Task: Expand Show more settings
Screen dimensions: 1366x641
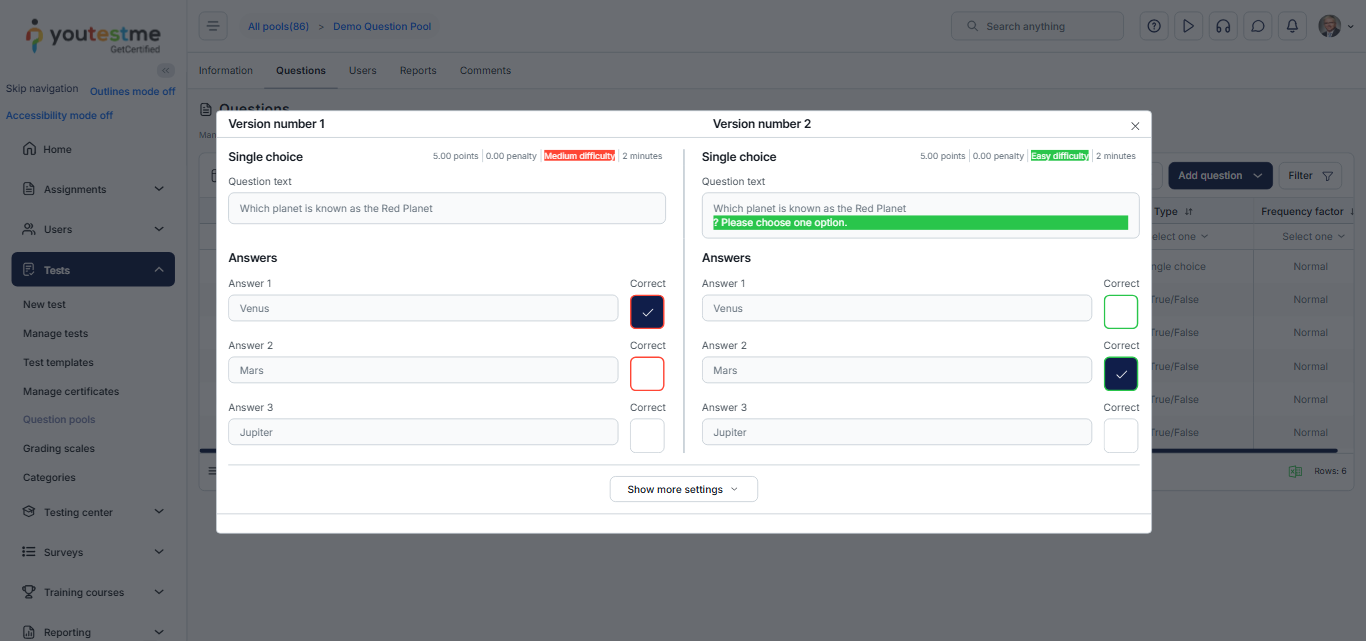Action: click(684, 489)
